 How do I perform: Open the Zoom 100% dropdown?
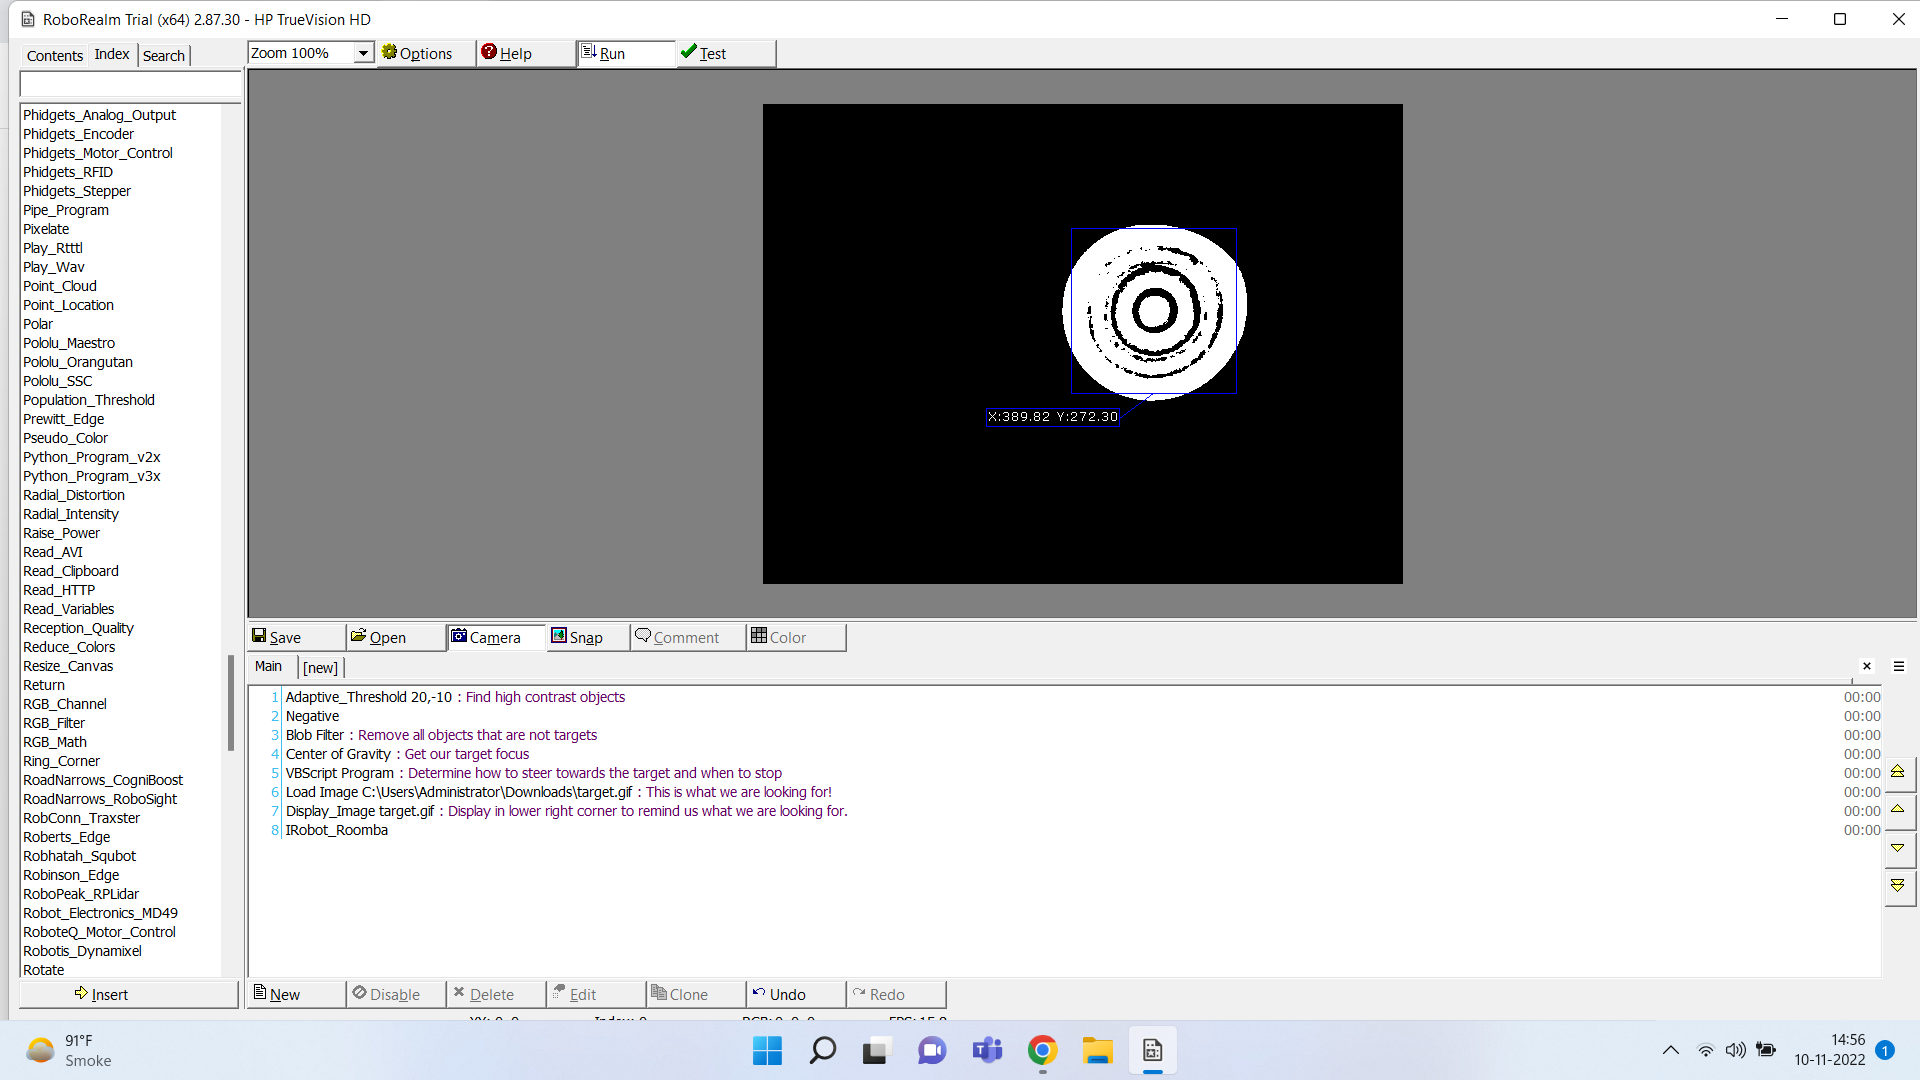click(x=364, y=53)
